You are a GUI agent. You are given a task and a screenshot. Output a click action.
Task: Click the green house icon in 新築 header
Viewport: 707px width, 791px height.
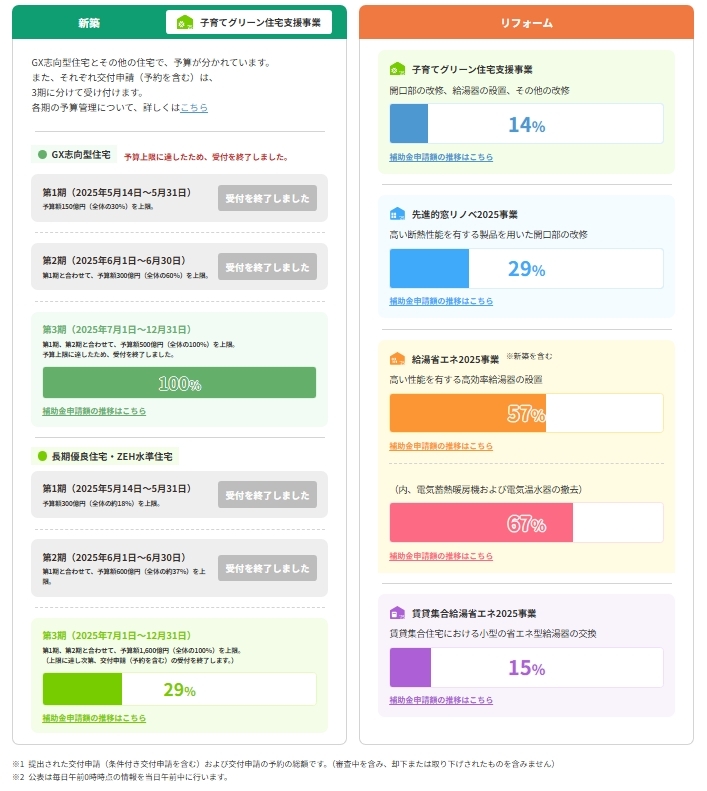pyautogui.click(x=185, y=23)
